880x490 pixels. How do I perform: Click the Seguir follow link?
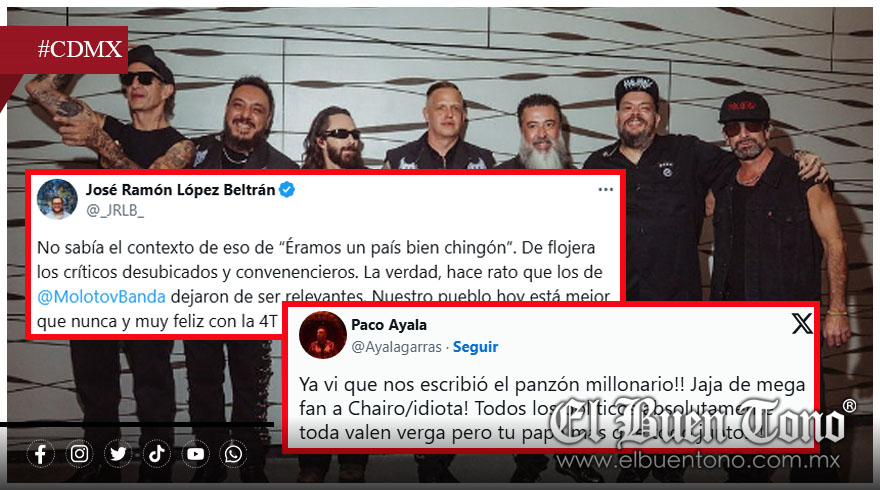click(x=475, y=347)
